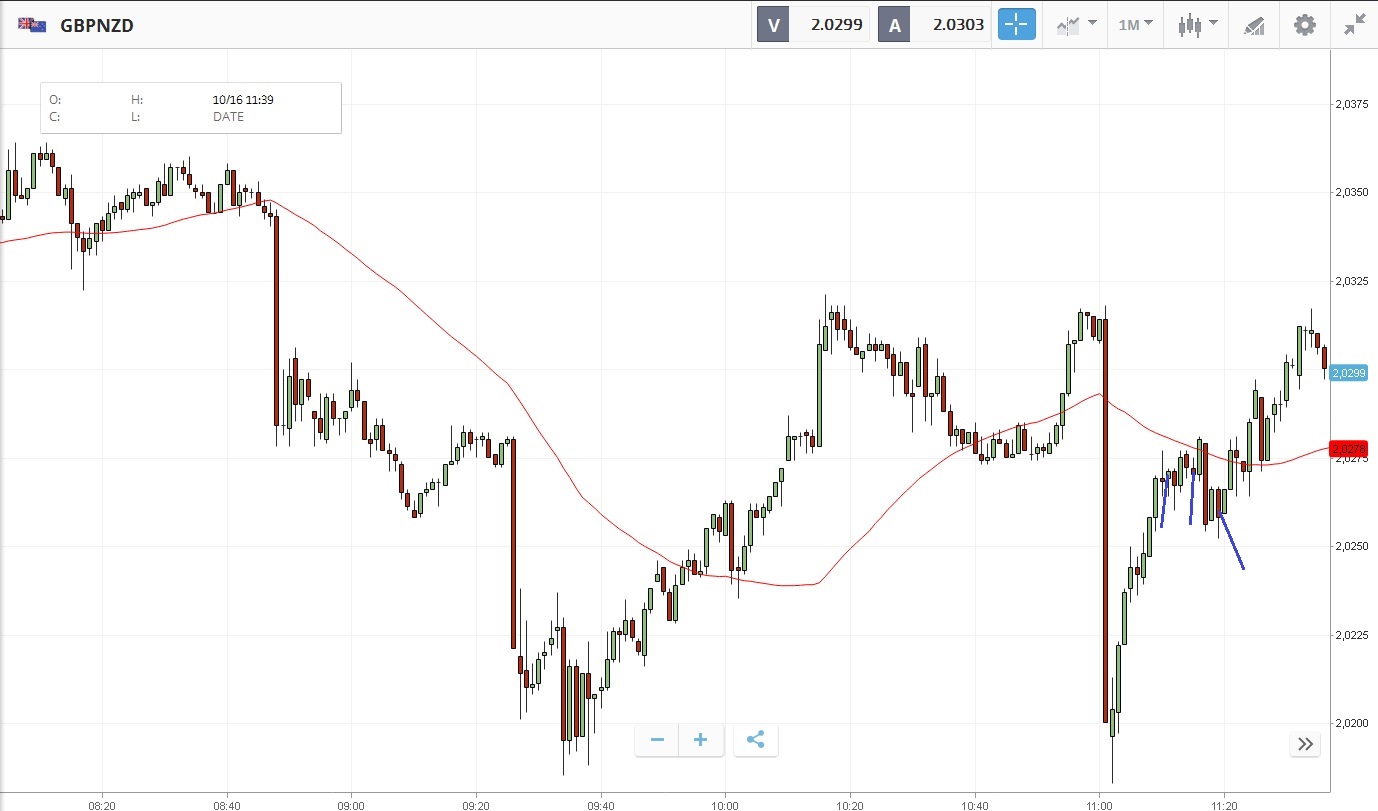Click the V sell price 2.0299 button
1378x811 pixels.
pos(812,25)
